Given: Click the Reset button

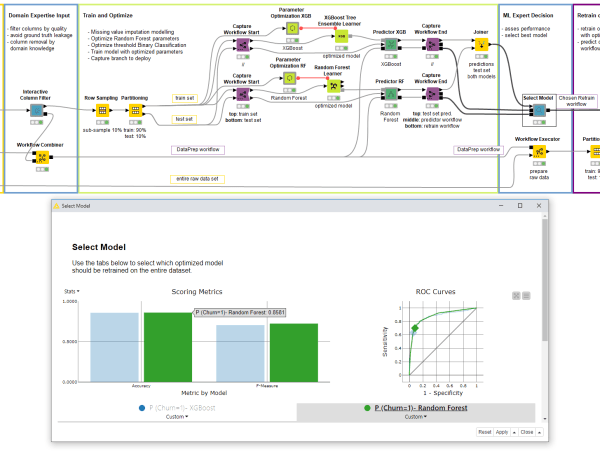Looking at the screenshot, I should [x=484, y=432].
